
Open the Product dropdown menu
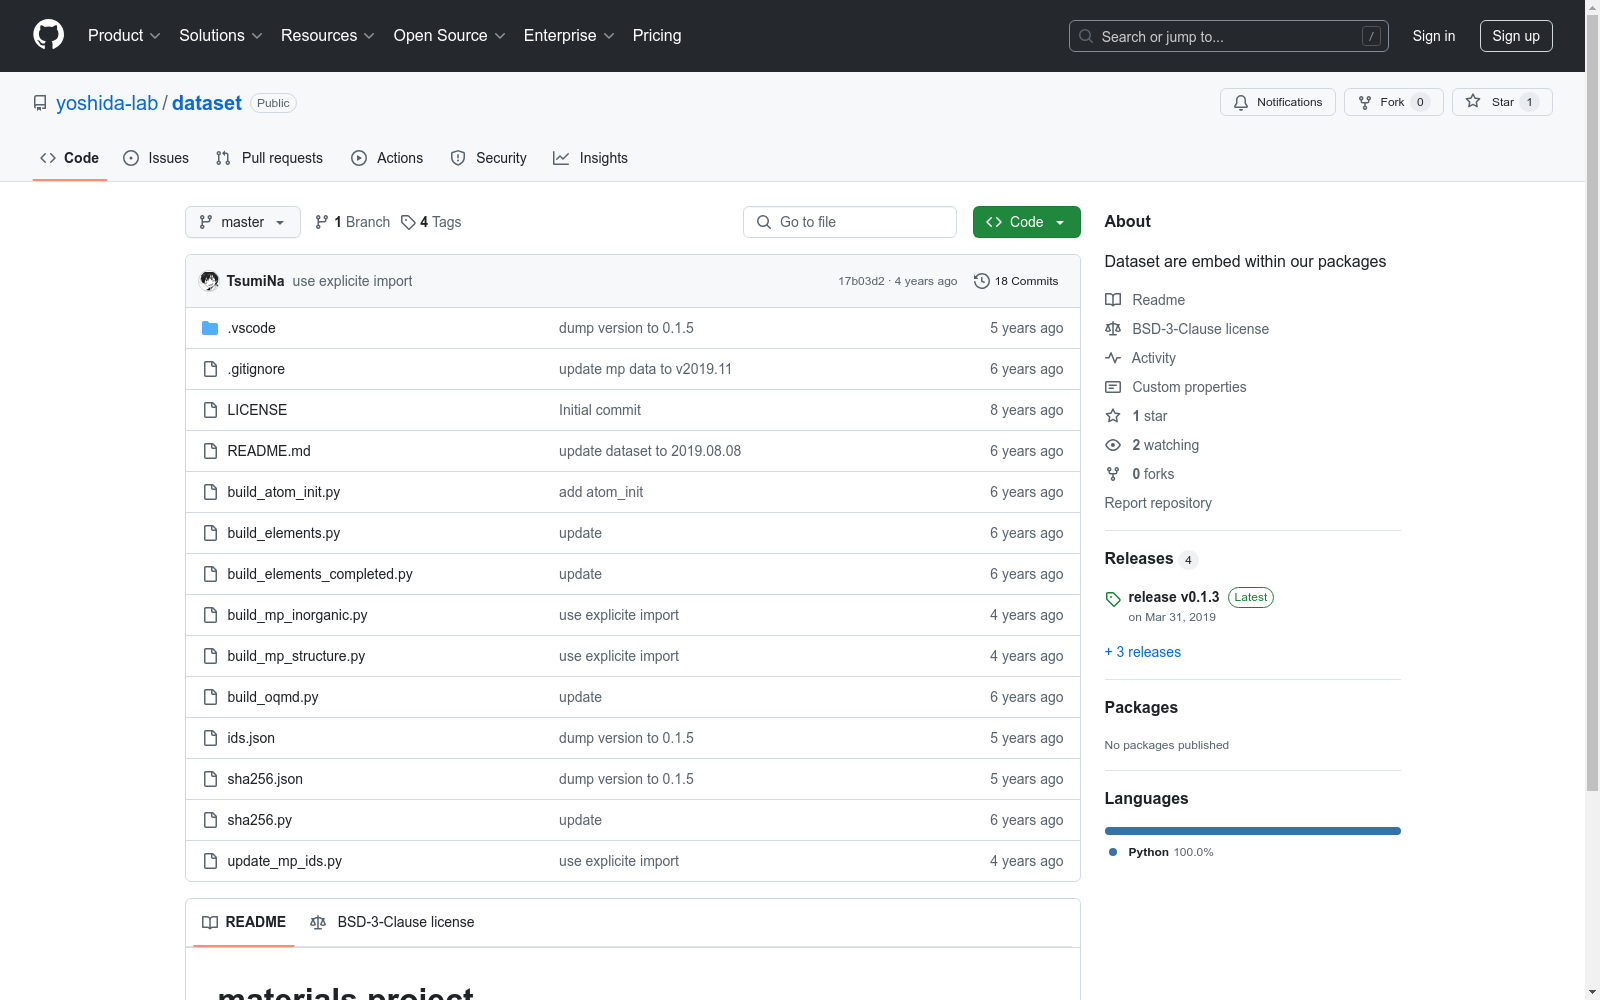click(124, 36)
